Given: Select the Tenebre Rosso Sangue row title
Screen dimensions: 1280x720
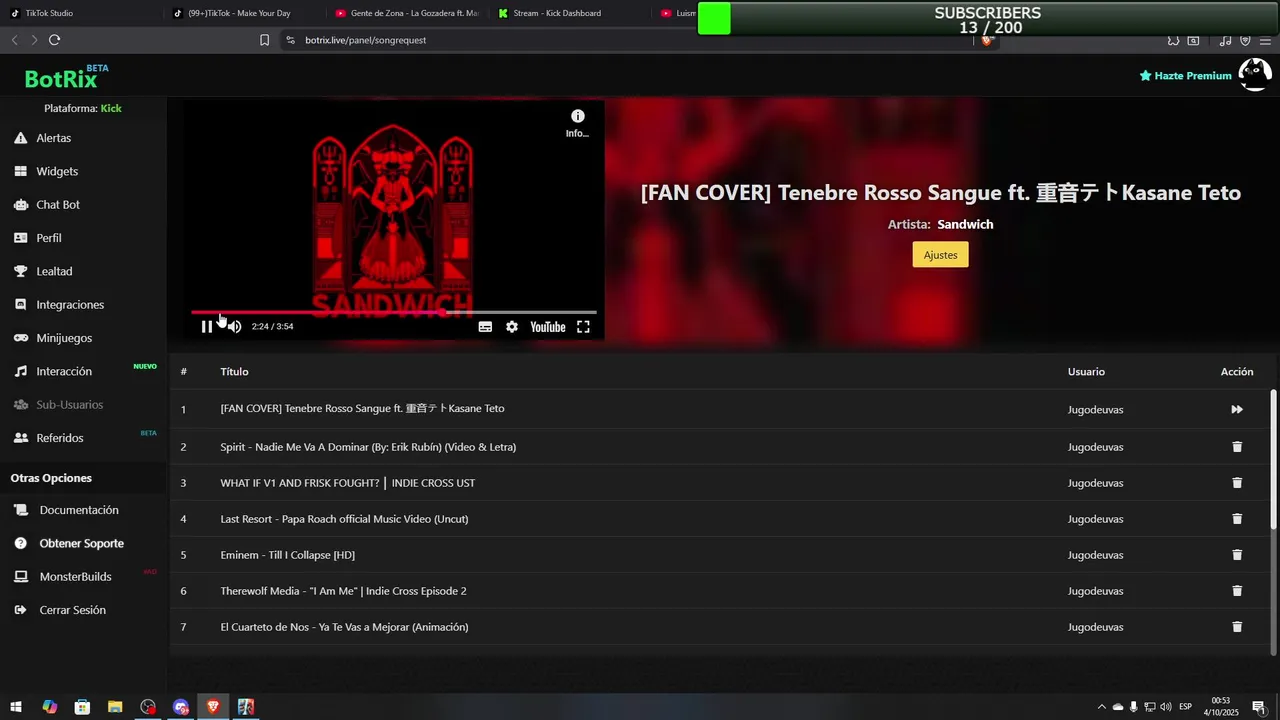Looking at the screenshot, I should (x=362, y=409).
